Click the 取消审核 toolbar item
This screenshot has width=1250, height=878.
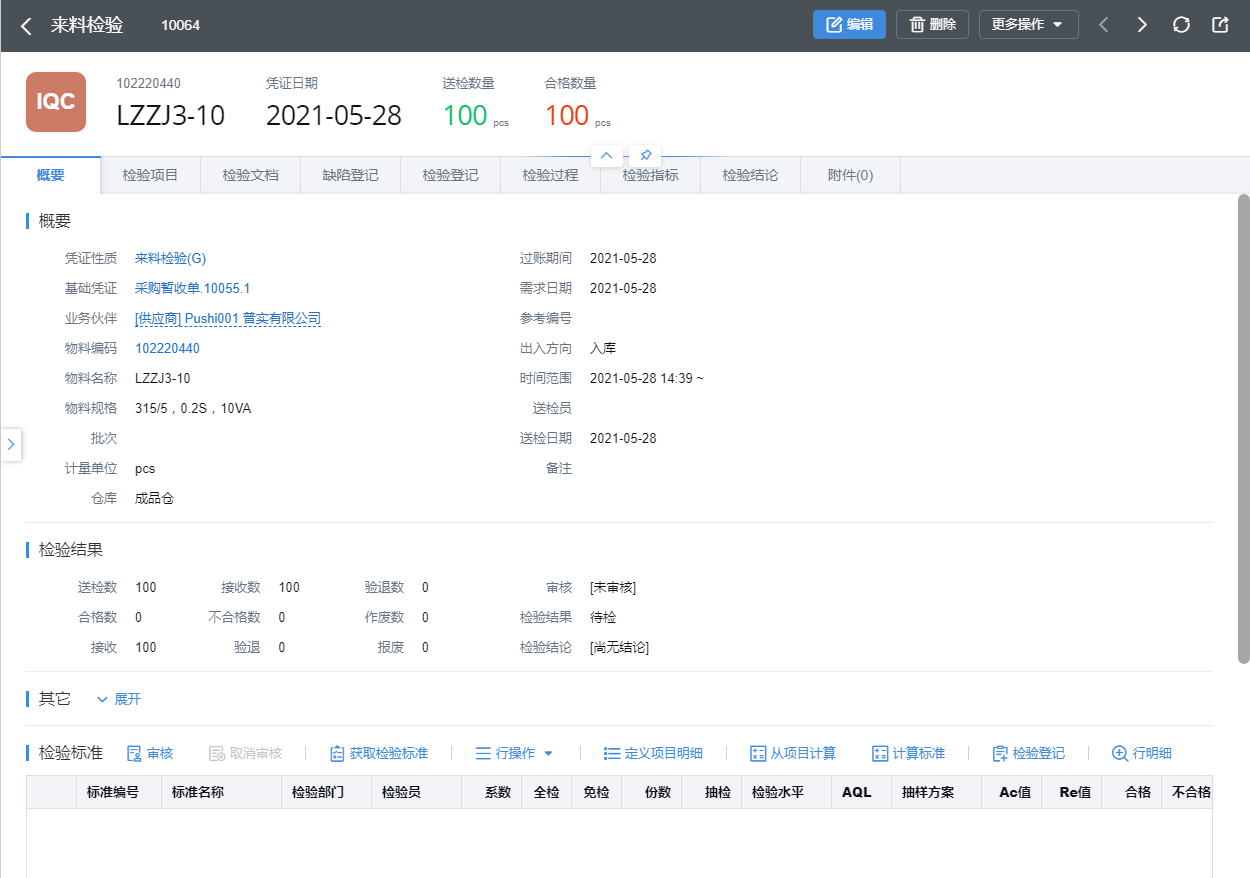click(x=245, y=753)
